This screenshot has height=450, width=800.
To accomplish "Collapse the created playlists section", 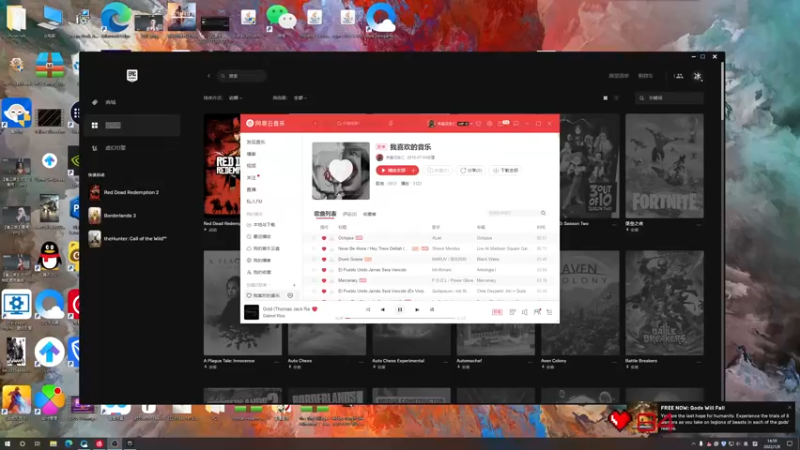I will (x=258, y=285).
